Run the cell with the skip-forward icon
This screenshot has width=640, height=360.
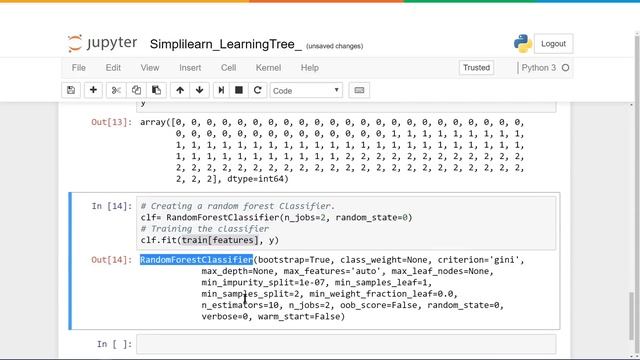point(221,90)
